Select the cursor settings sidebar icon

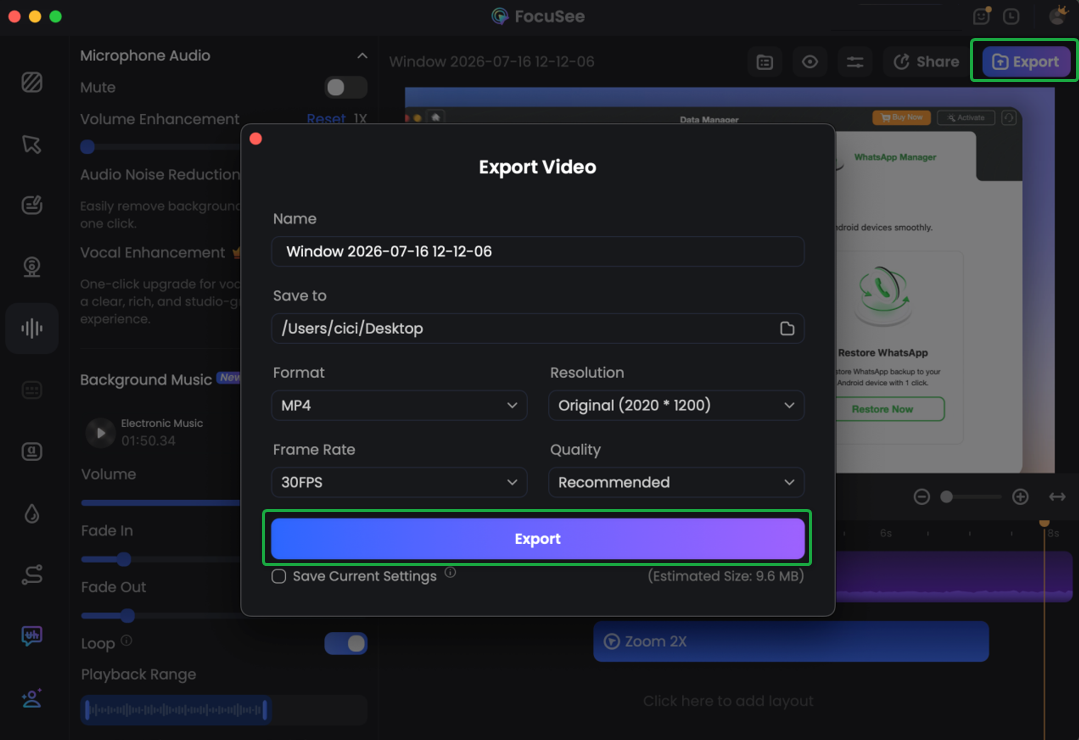(x=32, y=144)
